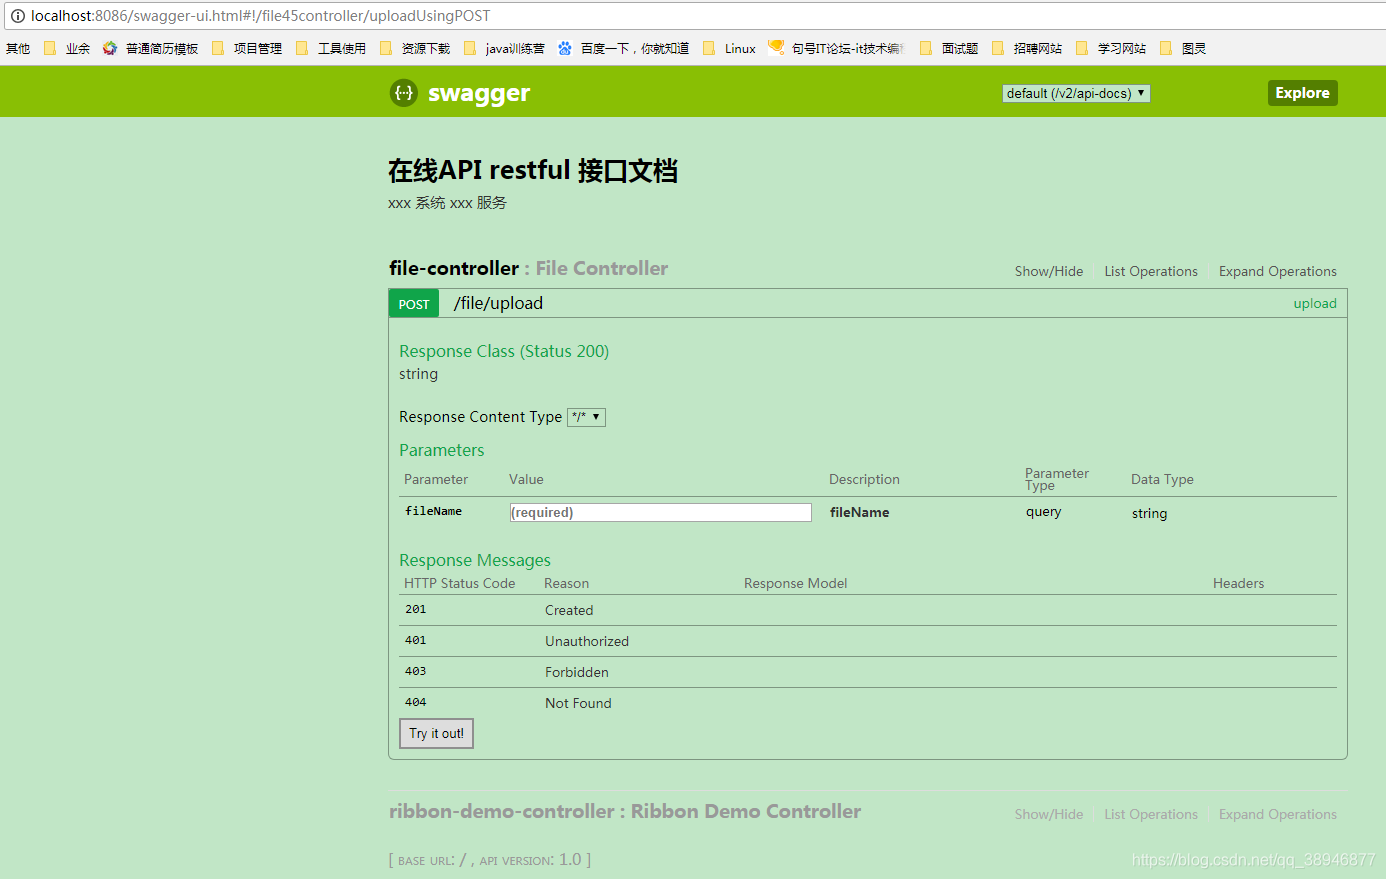Click the Parameters heading
Image resolution: width=1386 pixels, height=879 pixels.
(441, 450)
